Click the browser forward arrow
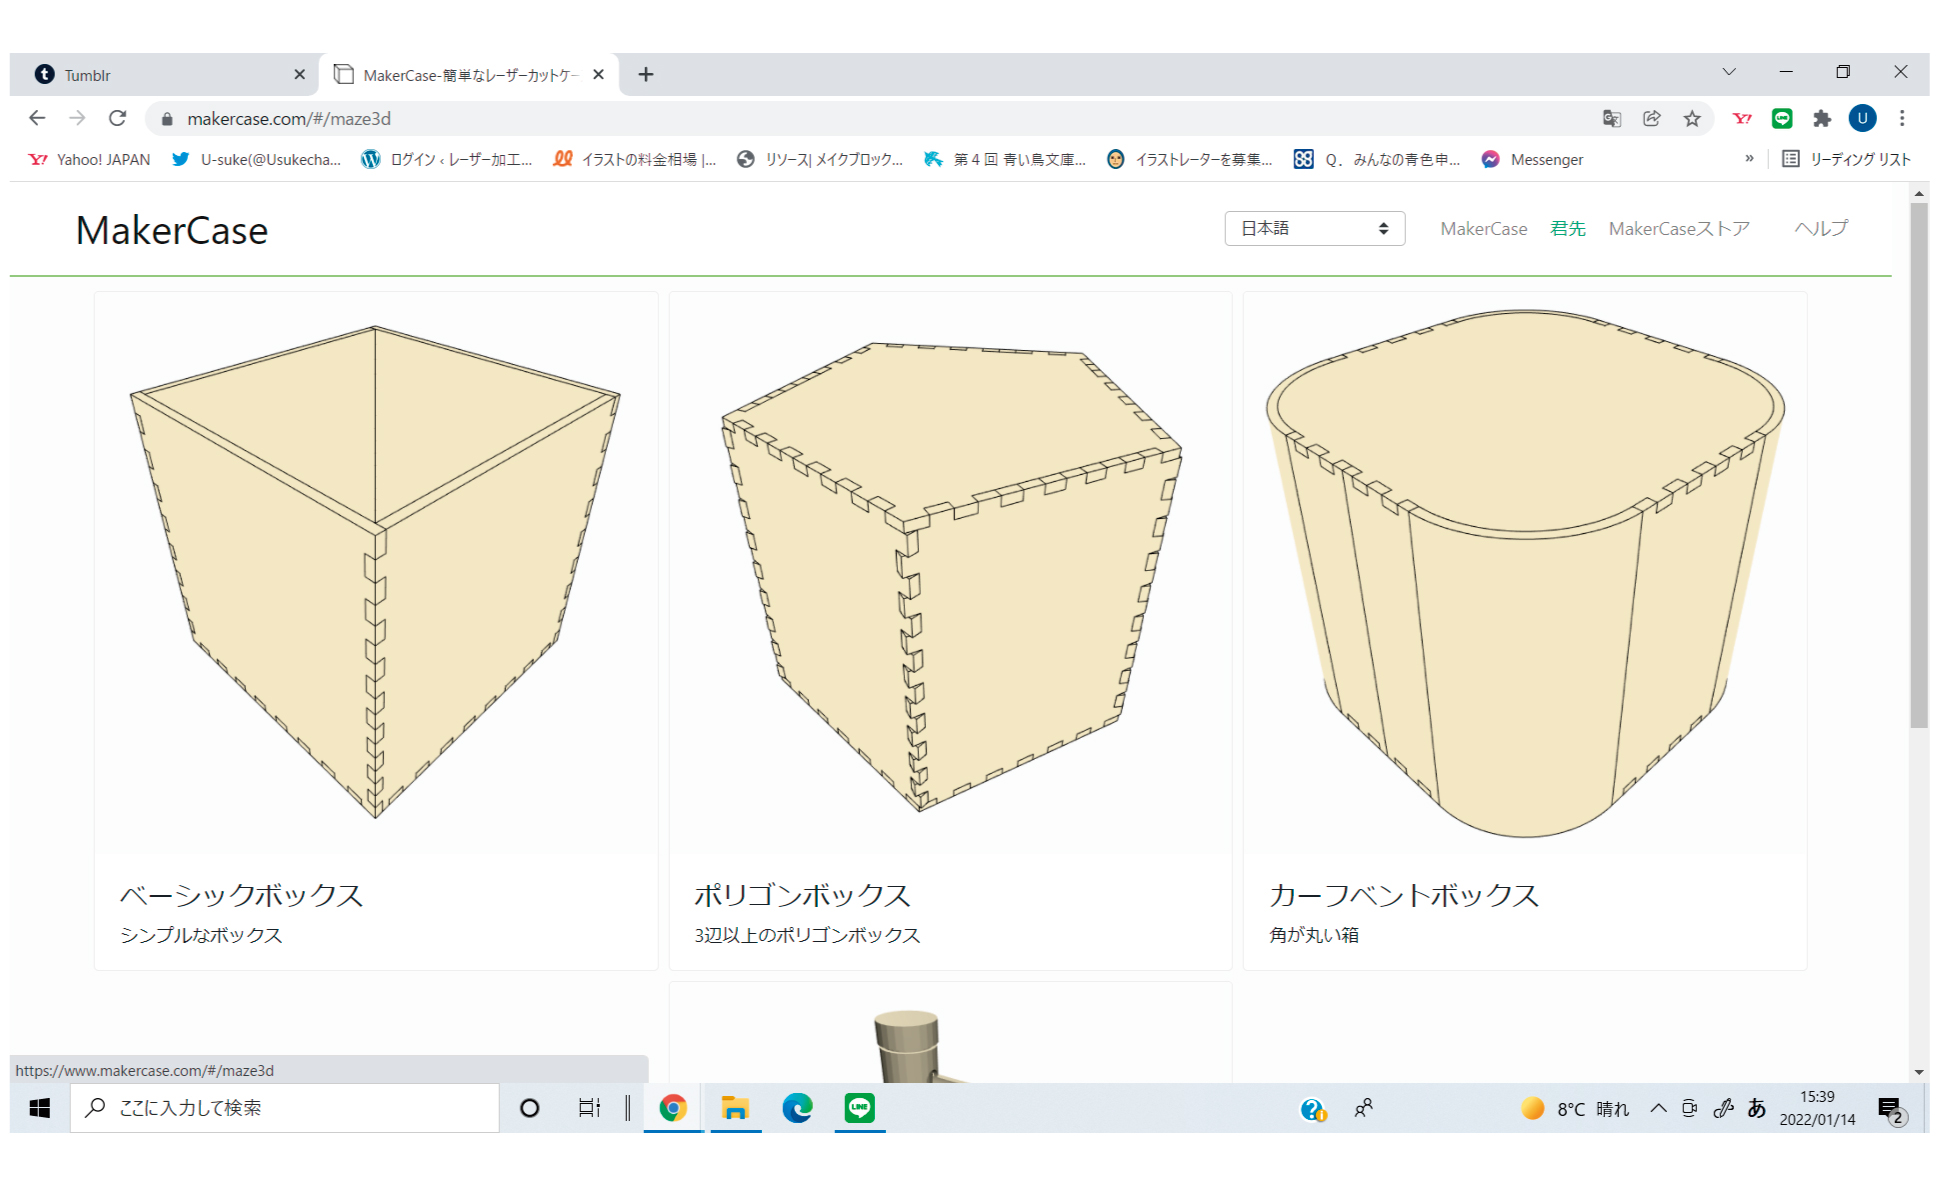This screenshot has width=1938, height=1179. [x=77, y=118]
